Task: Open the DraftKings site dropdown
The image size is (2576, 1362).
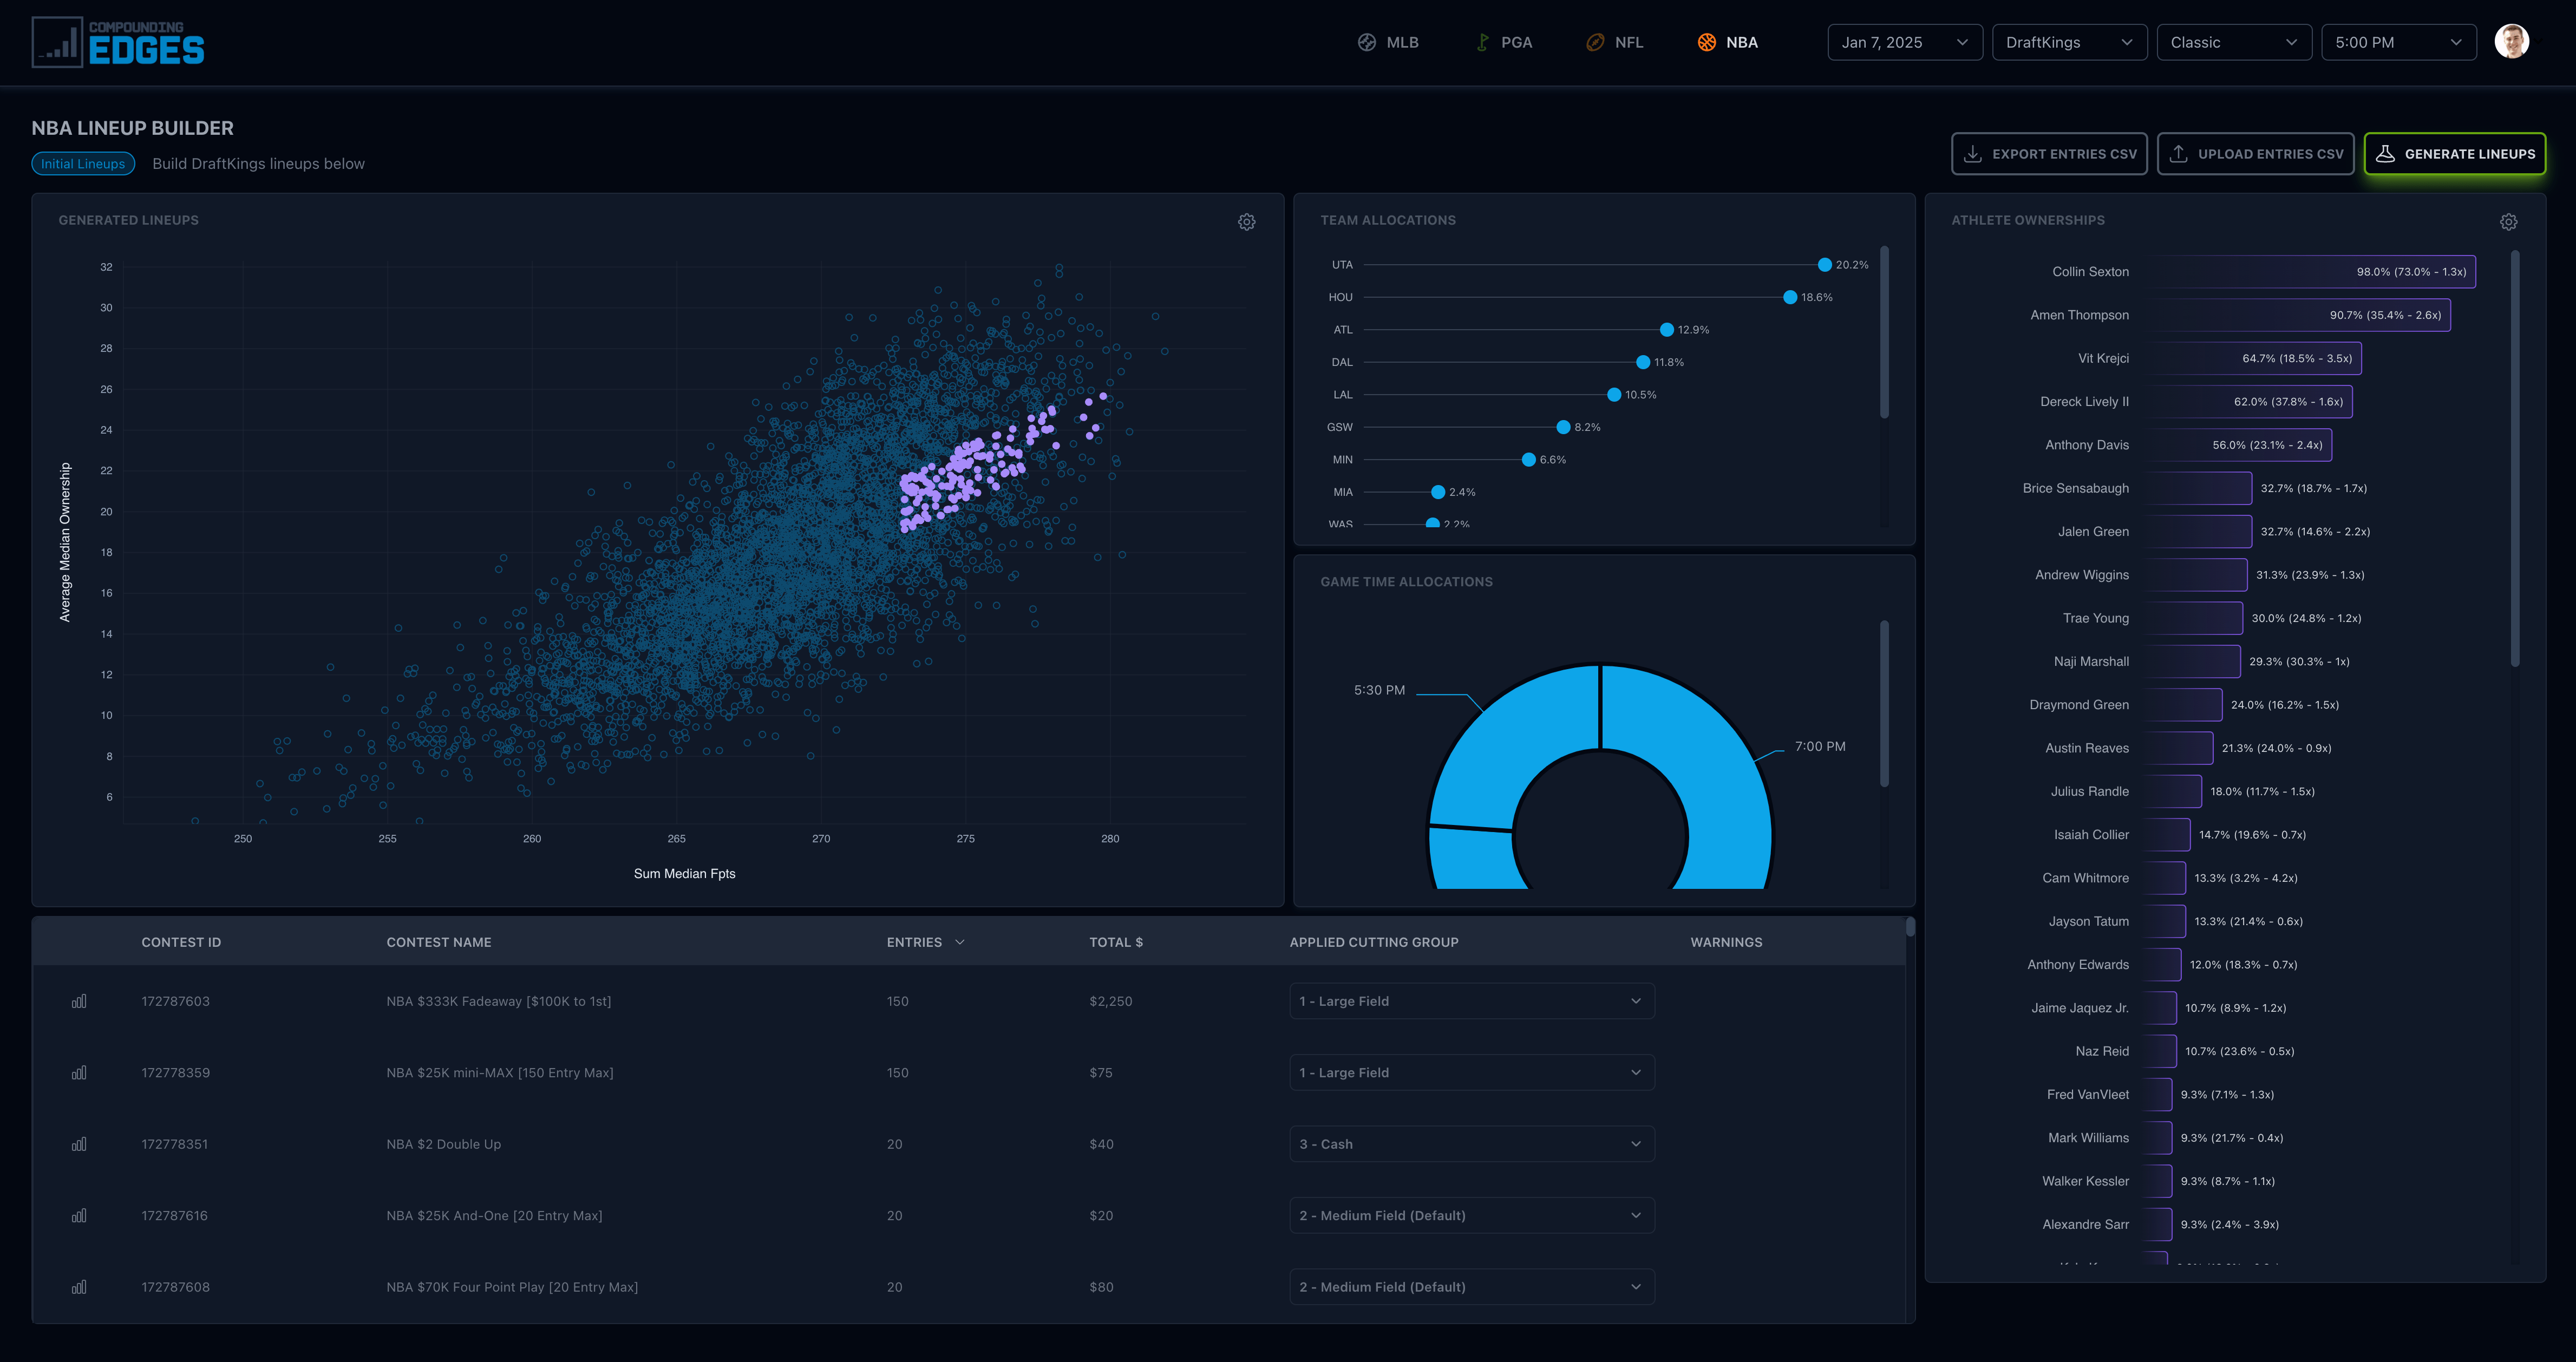Action: point(2069,42)
